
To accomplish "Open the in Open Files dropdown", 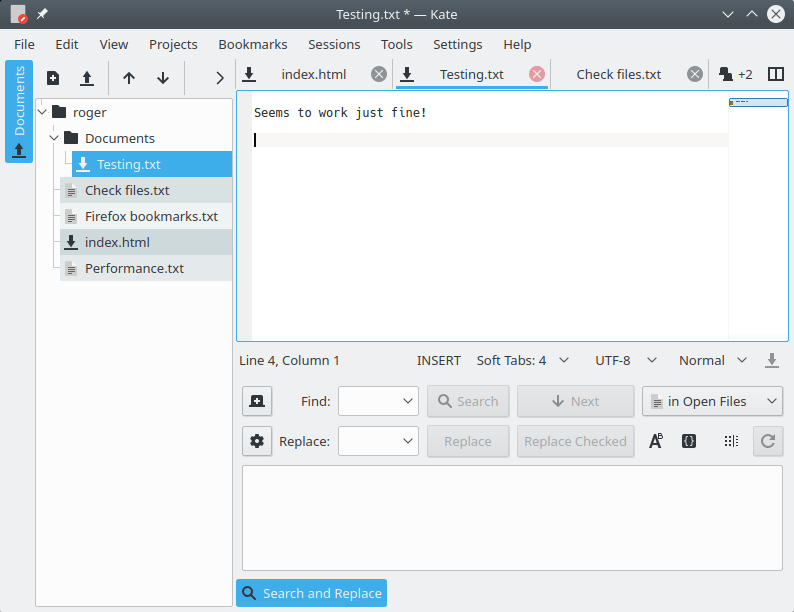I will pyautogui.click(x=712, y=401).
